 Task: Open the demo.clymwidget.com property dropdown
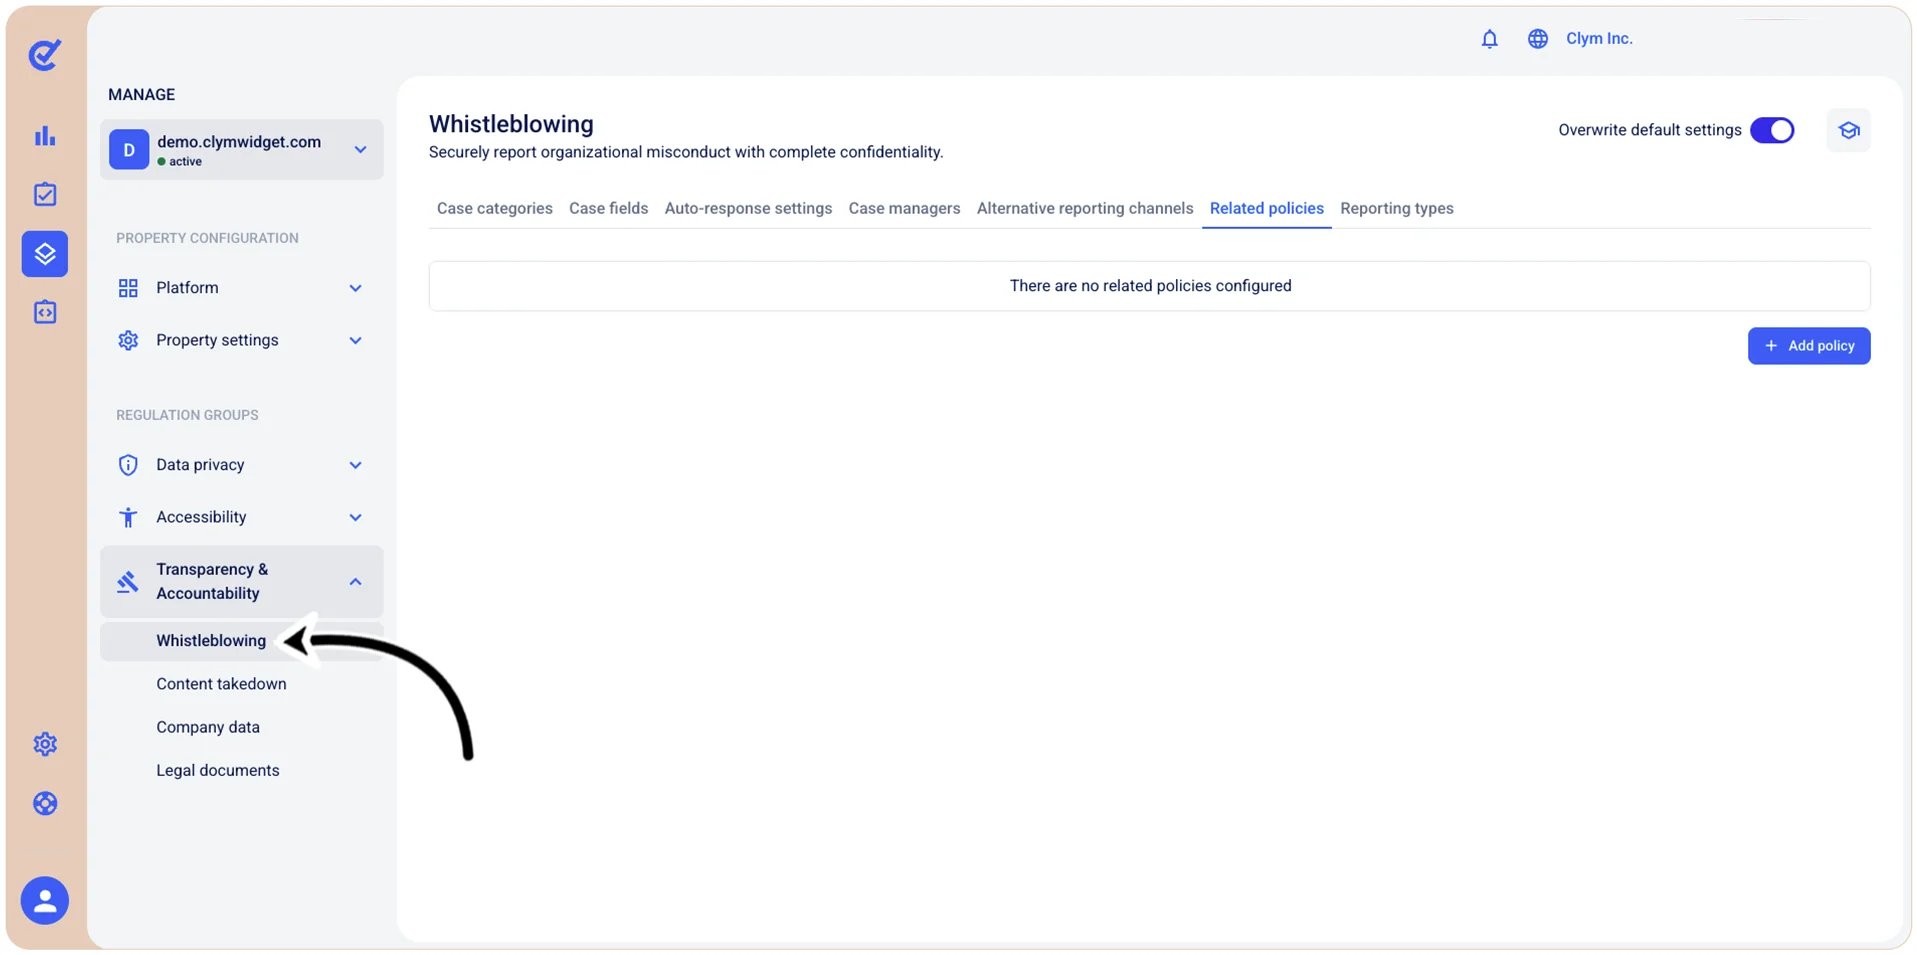[x=241, y=150]
